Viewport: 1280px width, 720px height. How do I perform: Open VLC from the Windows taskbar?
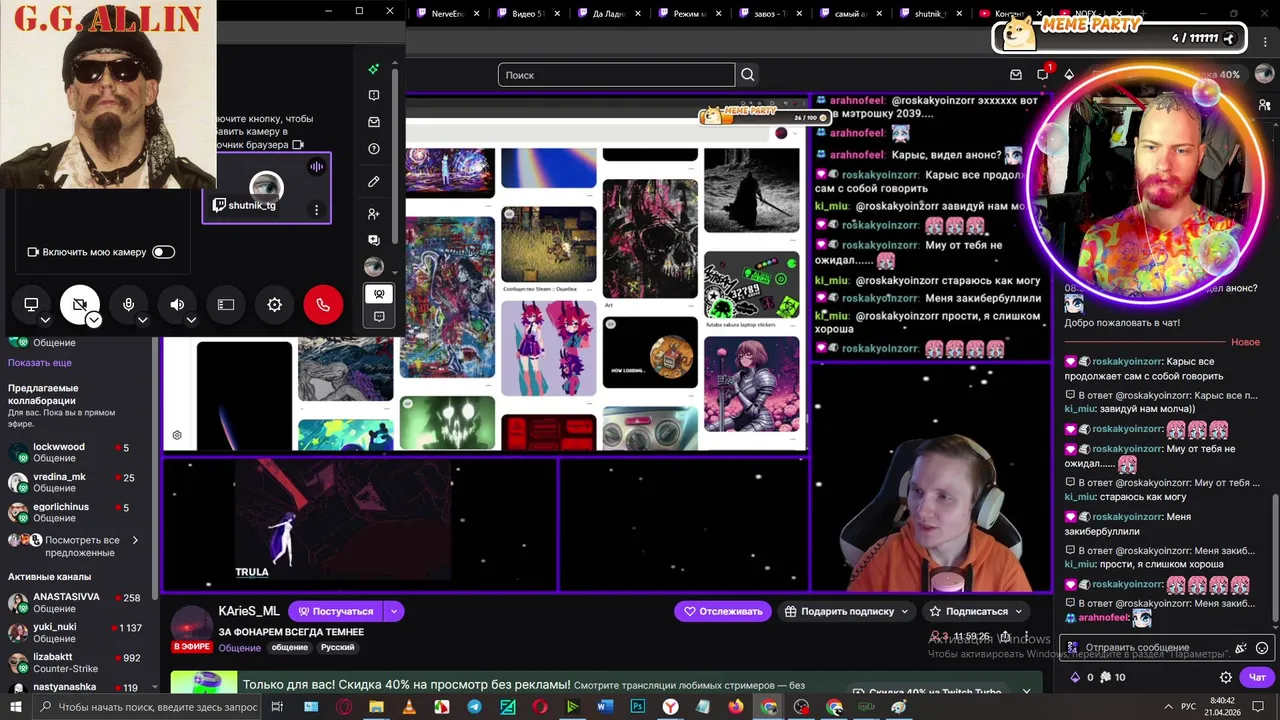pyautogui.click(x=408, y=707)
